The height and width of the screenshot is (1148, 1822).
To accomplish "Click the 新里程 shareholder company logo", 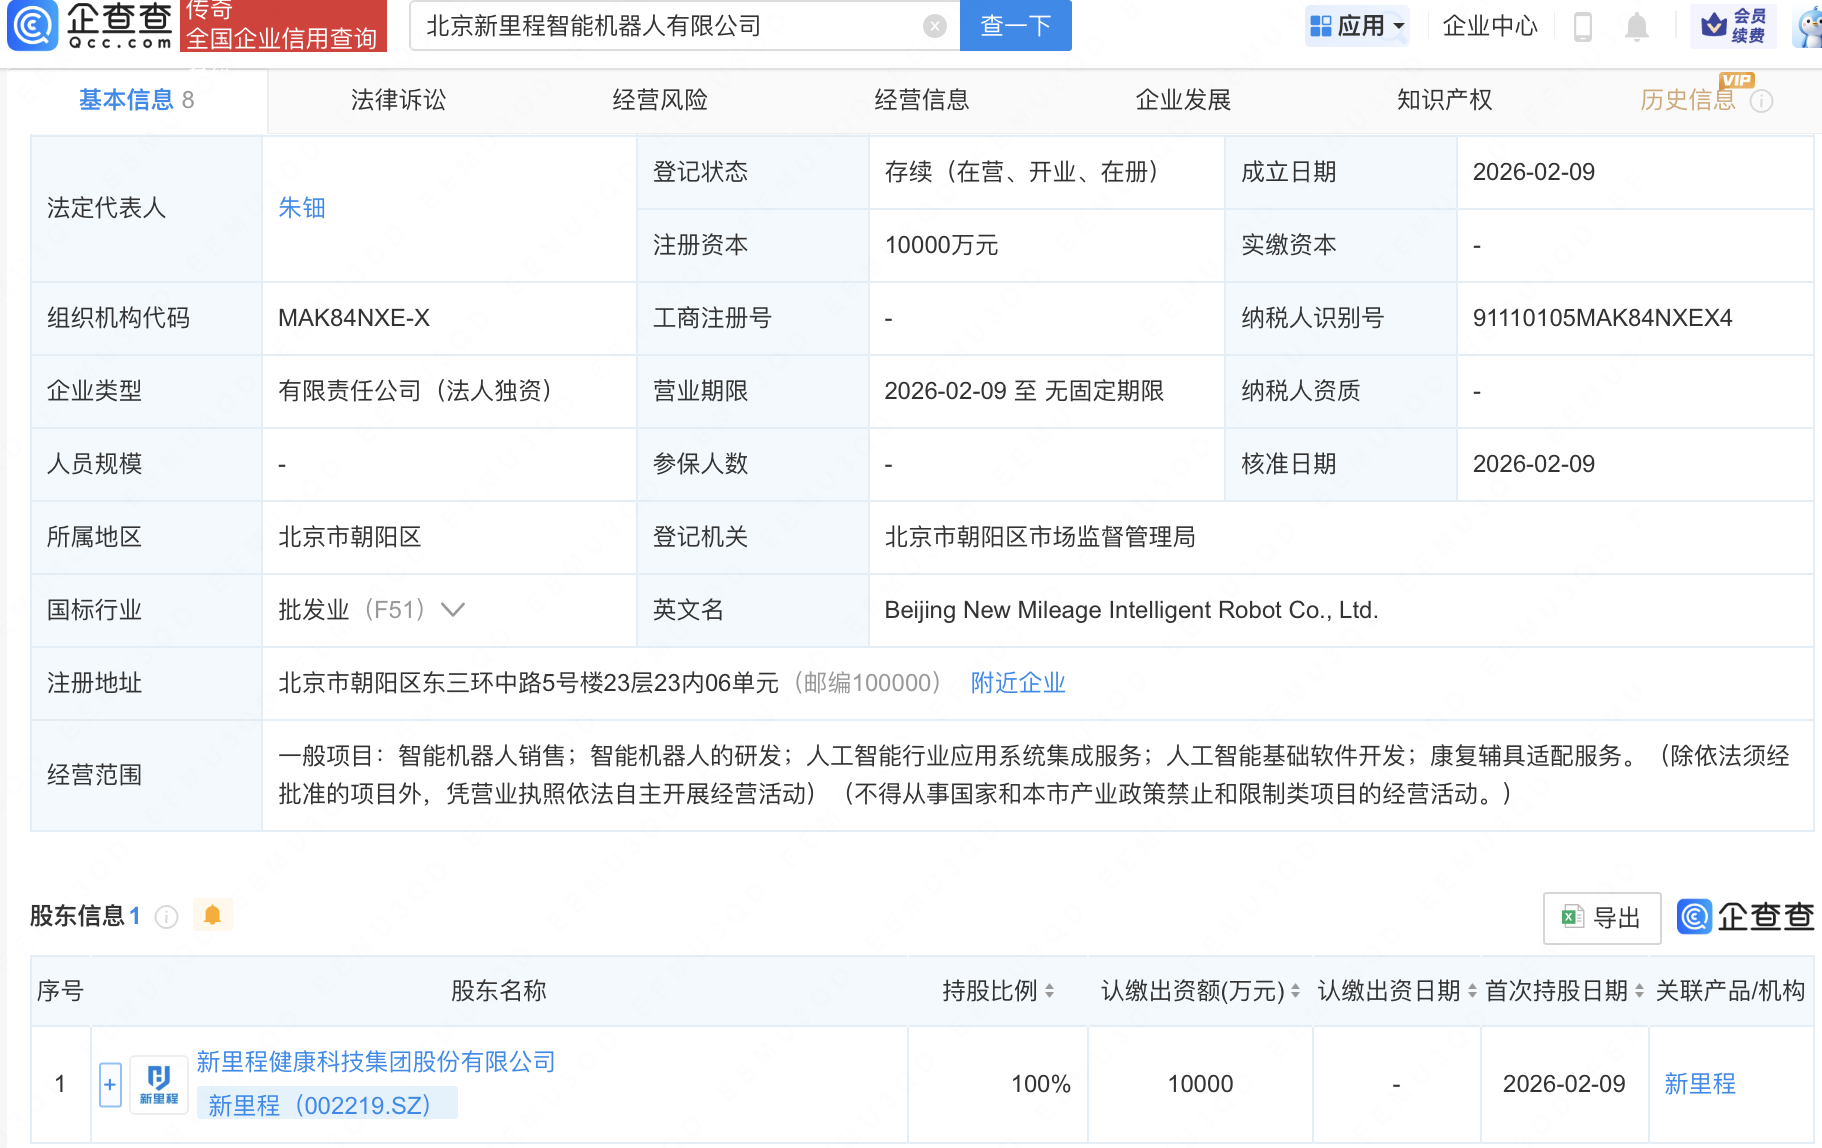I will coord(159,1084).
